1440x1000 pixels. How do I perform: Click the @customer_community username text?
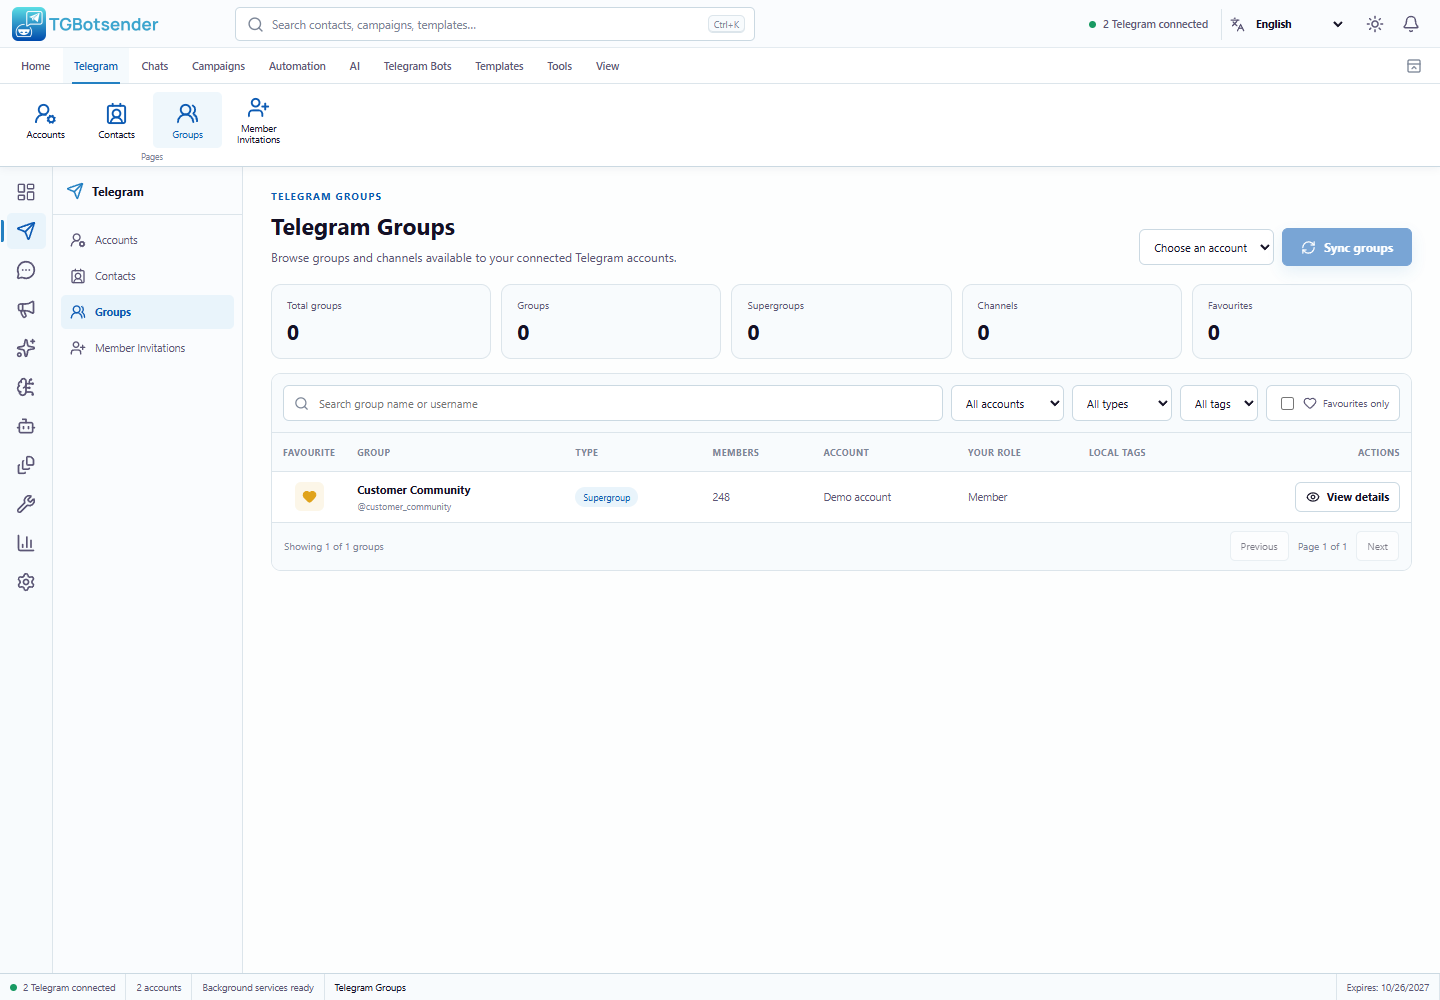click(x=404, y=507)
